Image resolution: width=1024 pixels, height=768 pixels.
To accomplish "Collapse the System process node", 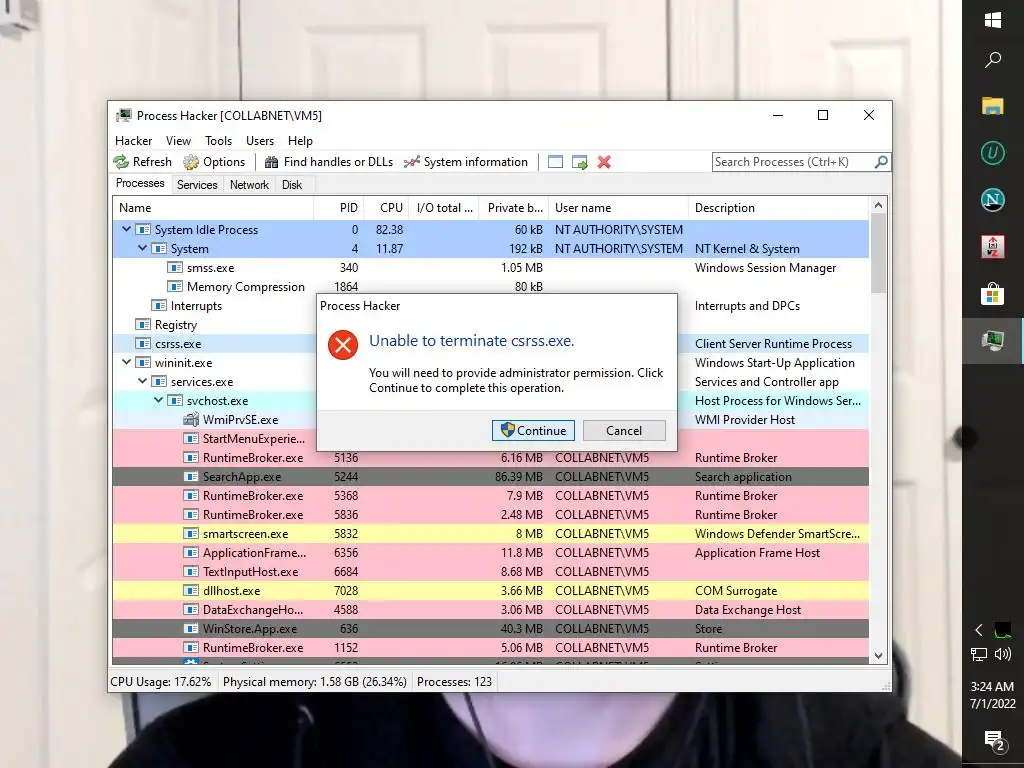I will tap(142, 248).
